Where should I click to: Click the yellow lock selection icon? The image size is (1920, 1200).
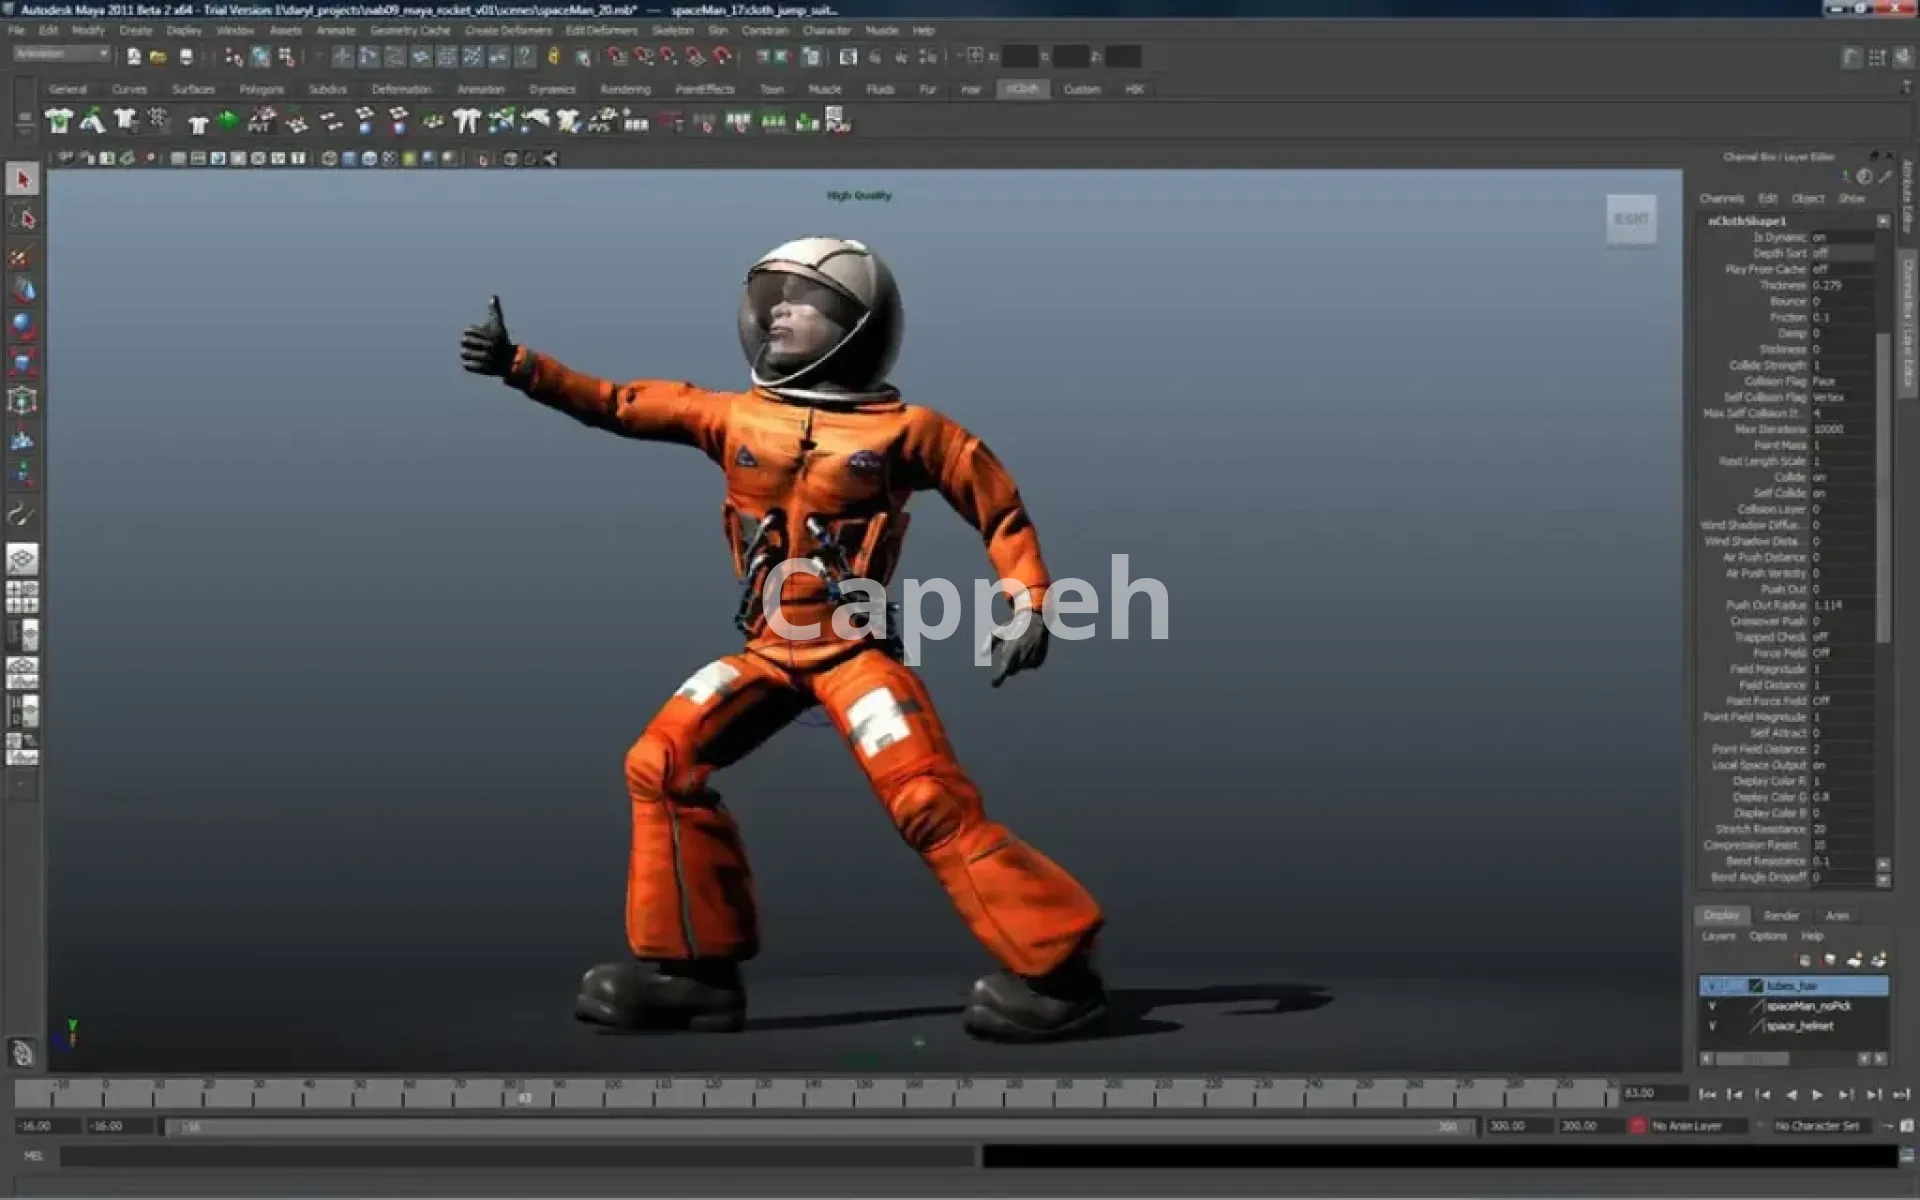553,57
